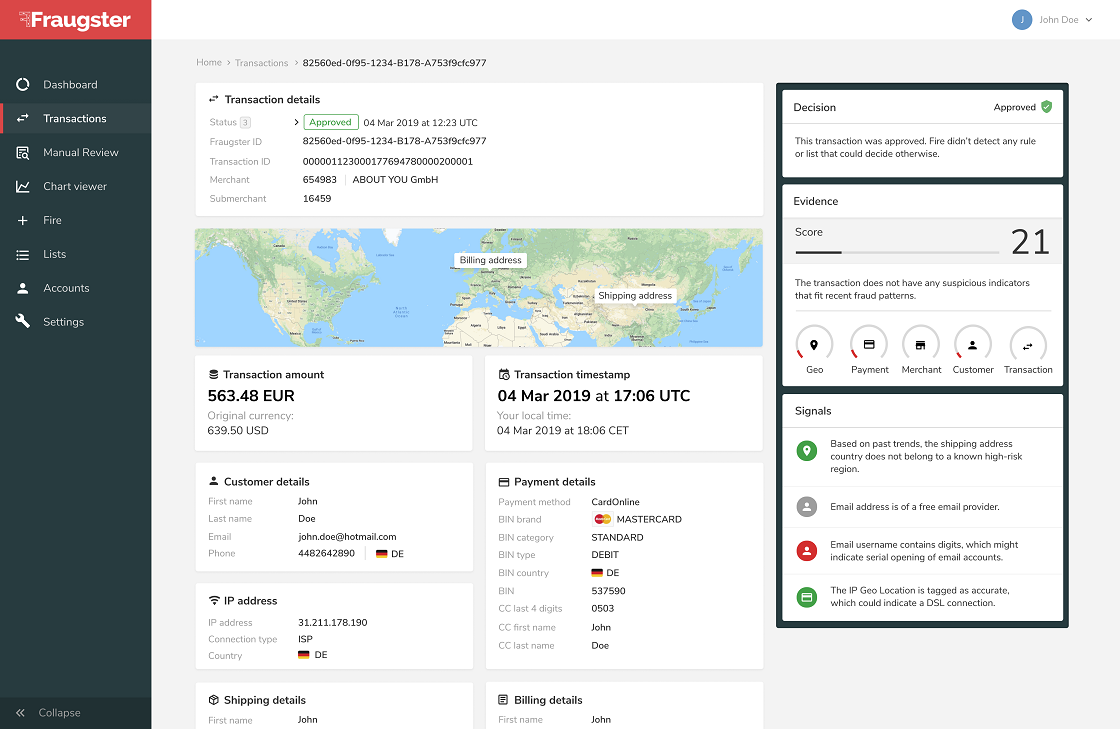The image size is (1120, 729).
Task: Click the Merchant evidence gauge icon
Action: click(x=921, y=345)
